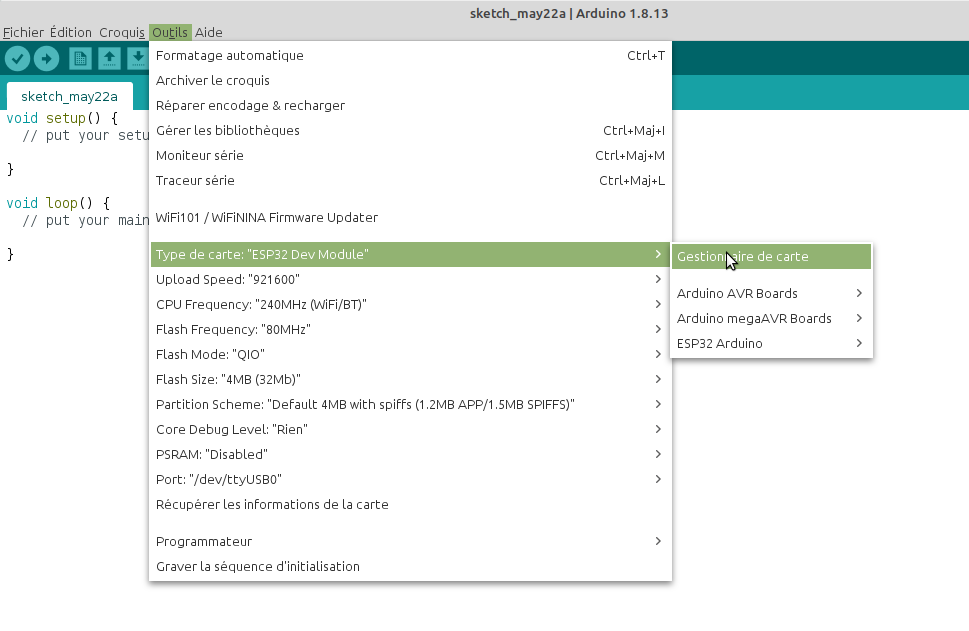This screenshot has width=969, height=631.
Task: Launch WiFi101 / WiFiNINA Firmware Updater
Action: (410, 218)
